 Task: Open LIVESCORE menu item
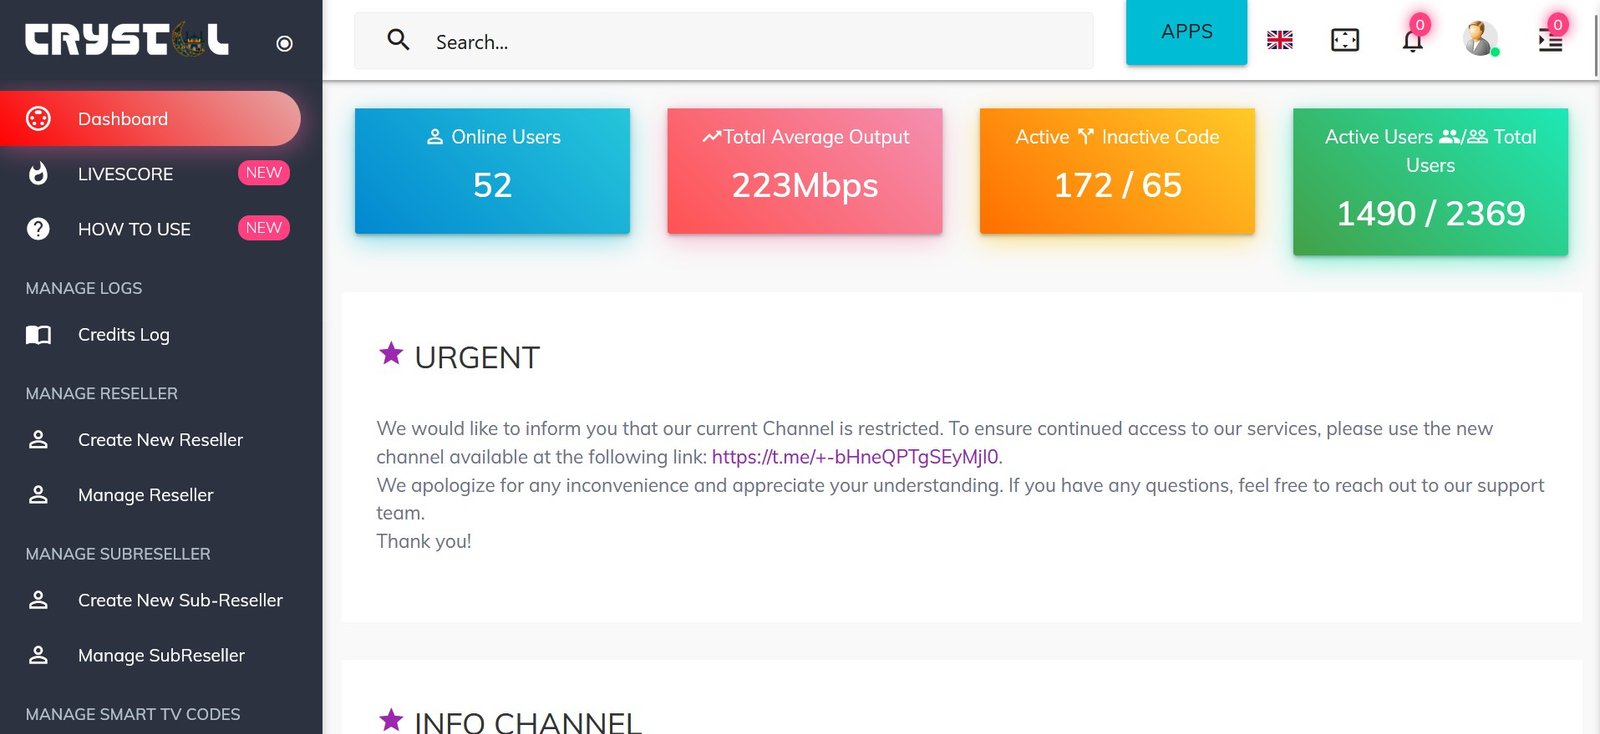tap(125, 174)
